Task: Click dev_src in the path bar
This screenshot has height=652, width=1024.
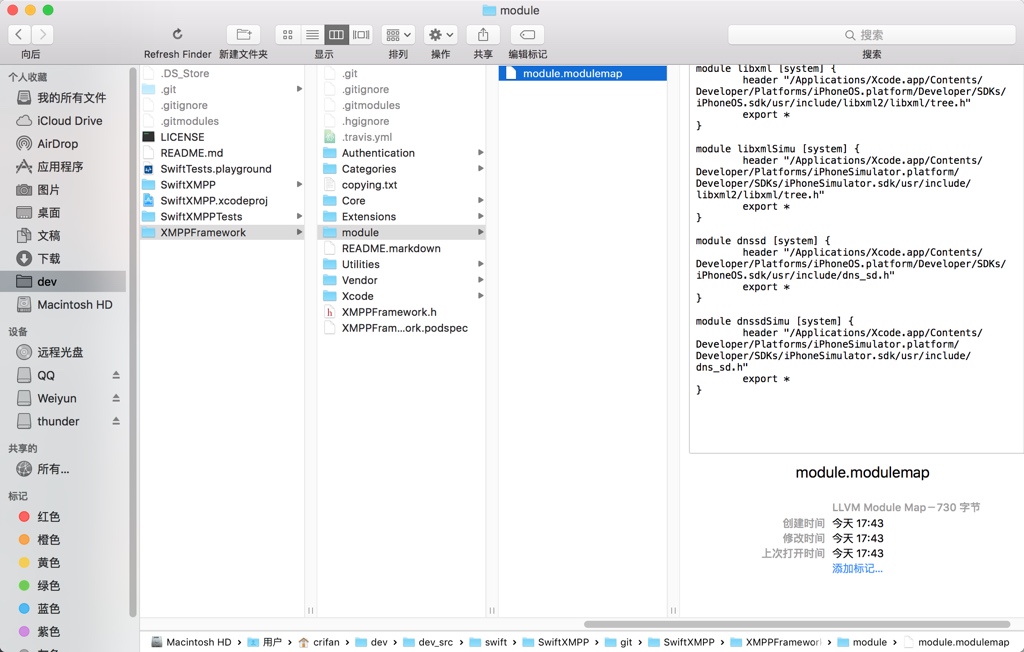Action: pos(428,642)
